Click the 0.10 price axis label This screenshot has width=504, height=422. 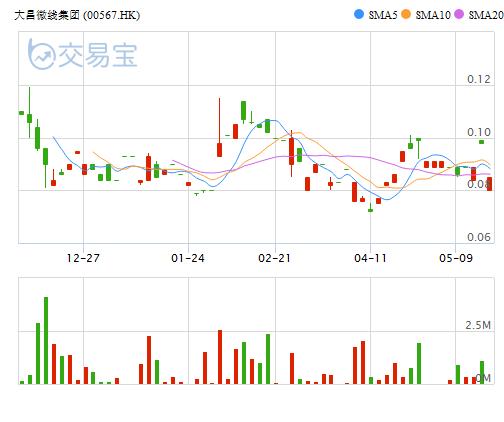(479, 132)
